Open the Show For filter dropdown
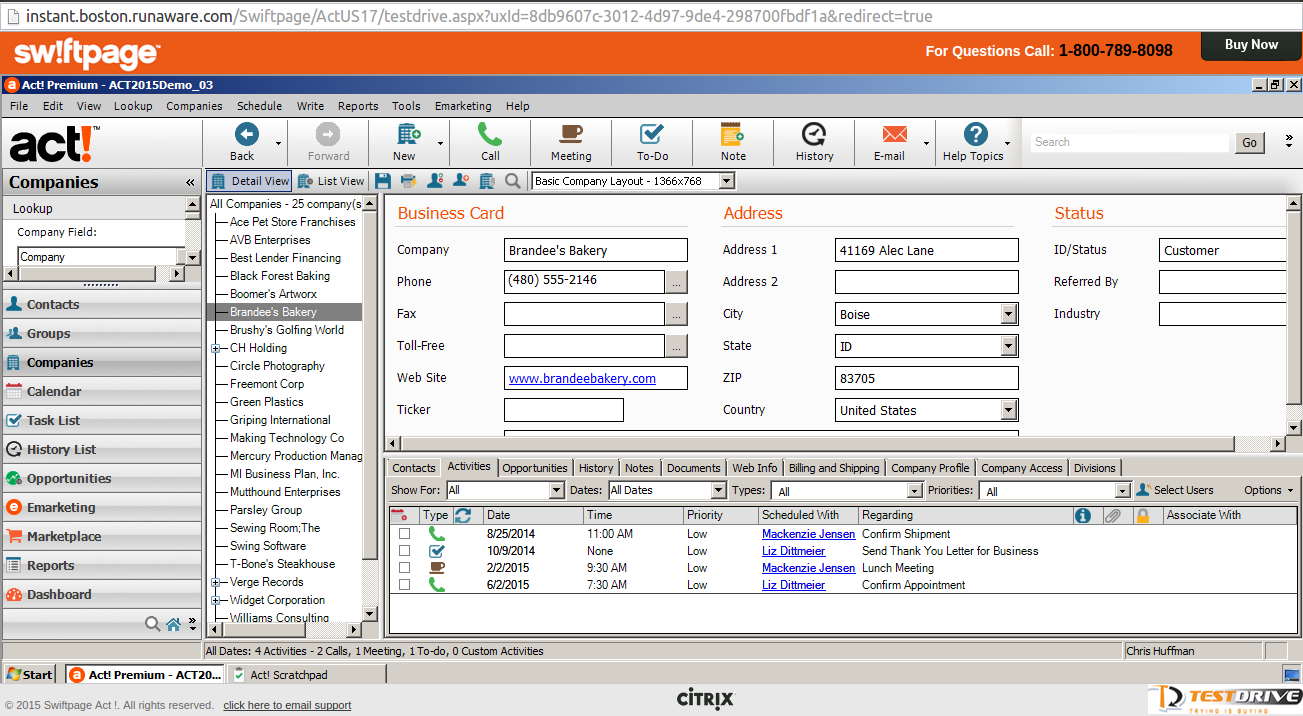Viewport: 1303px width, 716px height. tap(557, 490)
